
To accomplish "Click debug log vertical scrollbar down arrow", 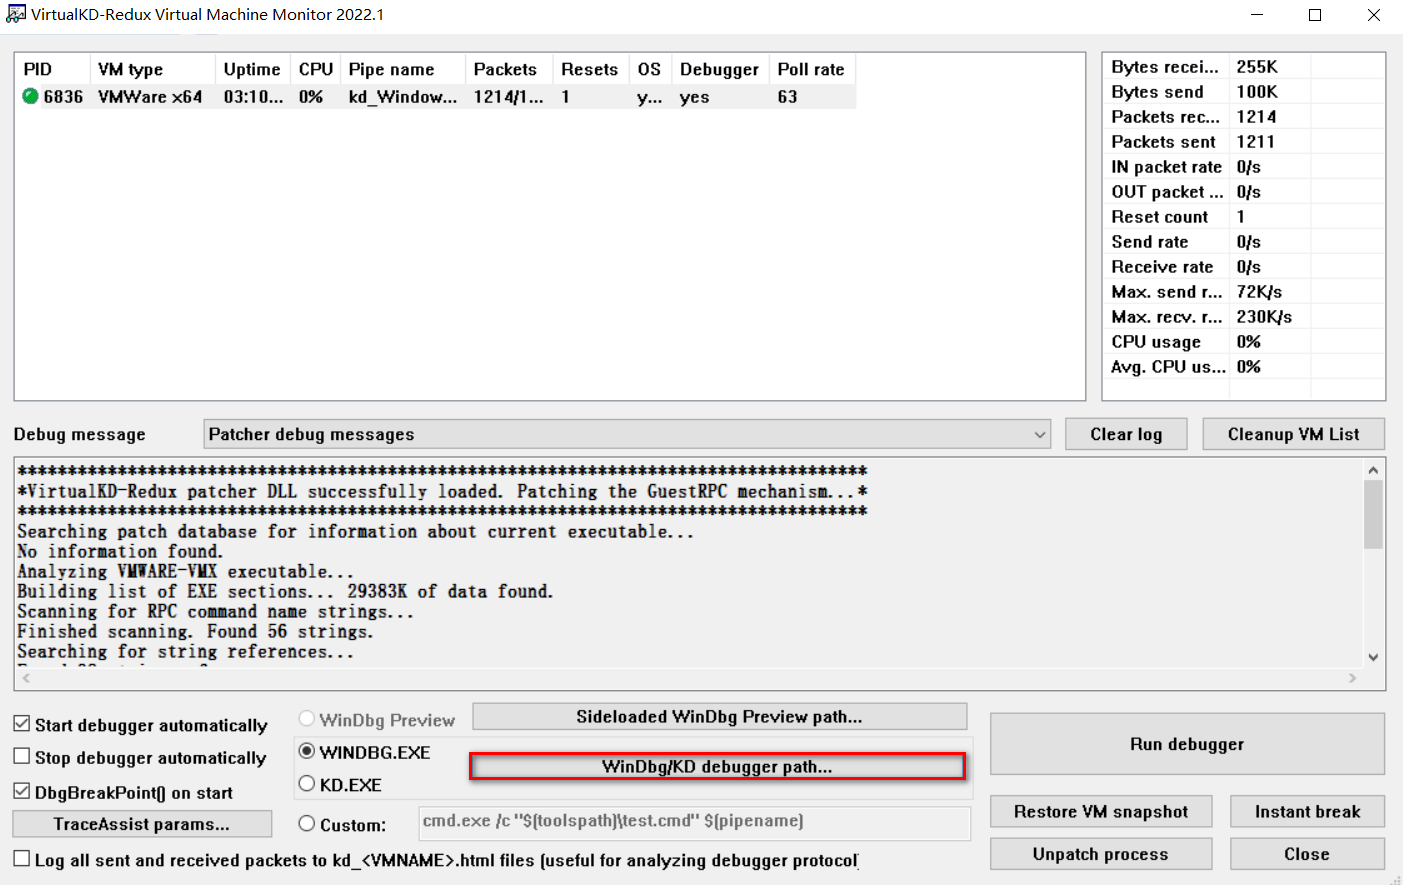I will [x=1373, y=657].
